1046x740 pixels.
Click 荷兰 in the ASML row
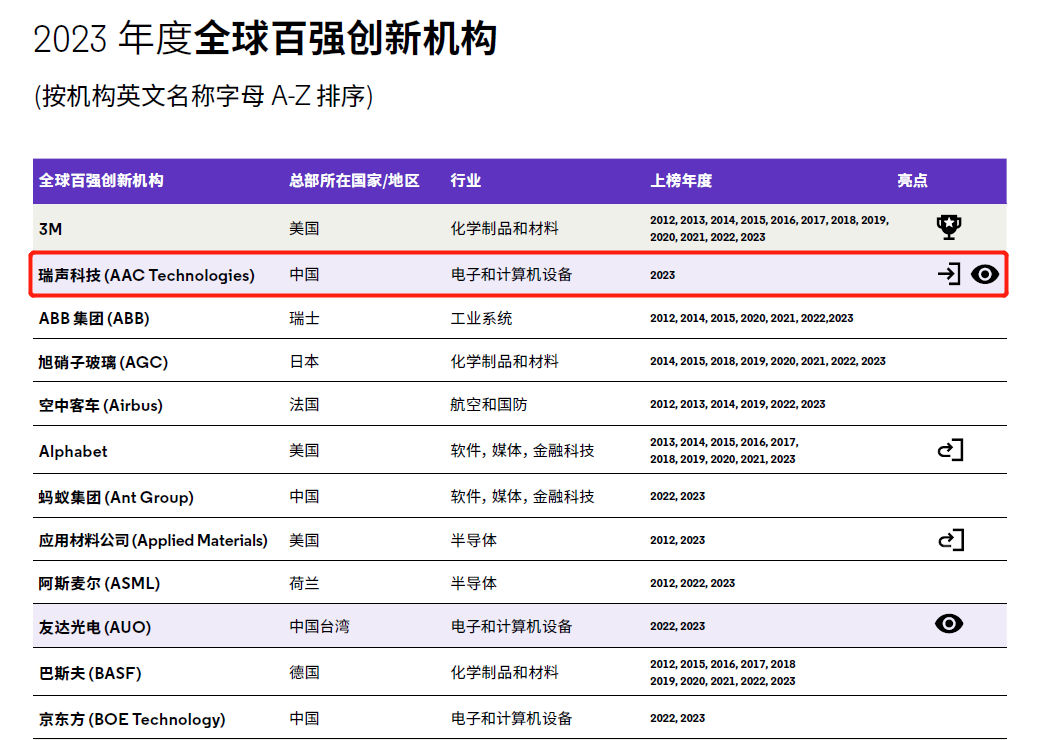coord(304,583)
